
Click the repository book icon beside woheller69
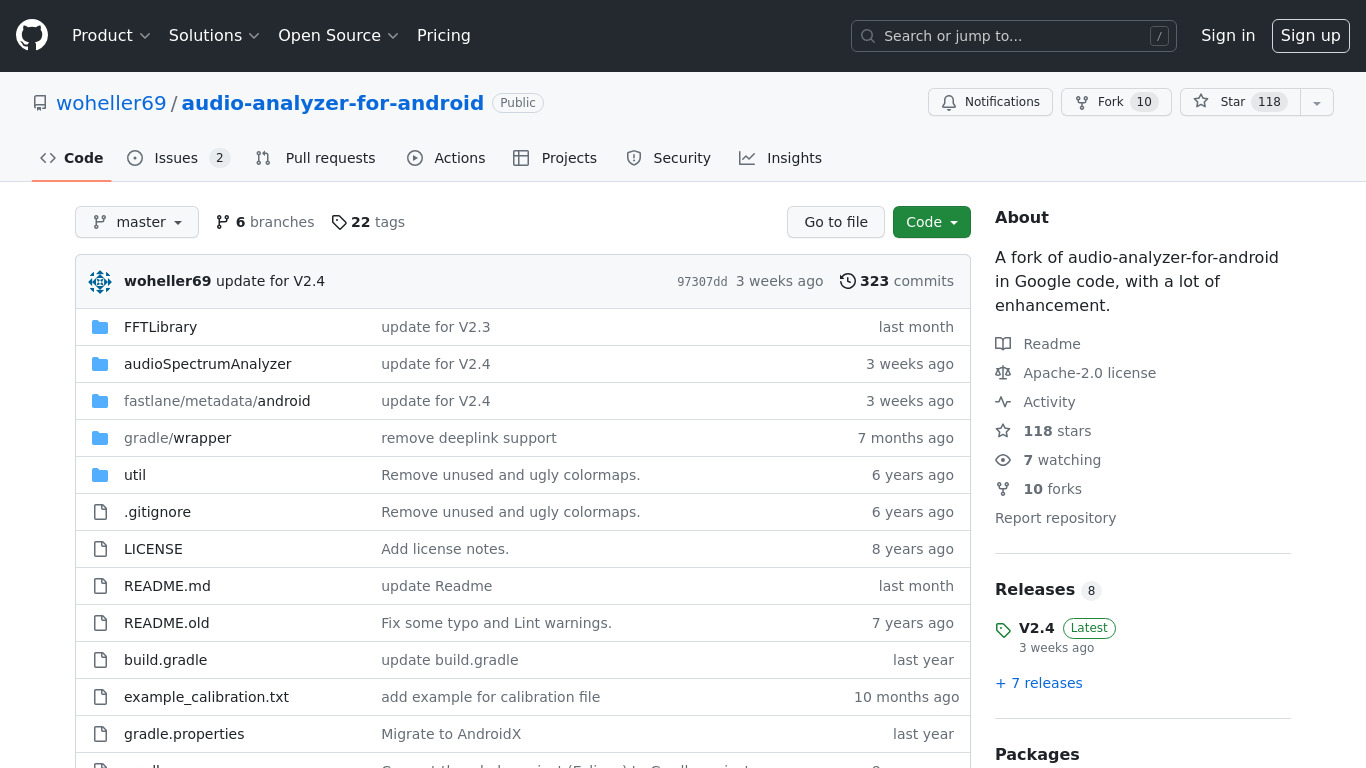tap(40, 103)
